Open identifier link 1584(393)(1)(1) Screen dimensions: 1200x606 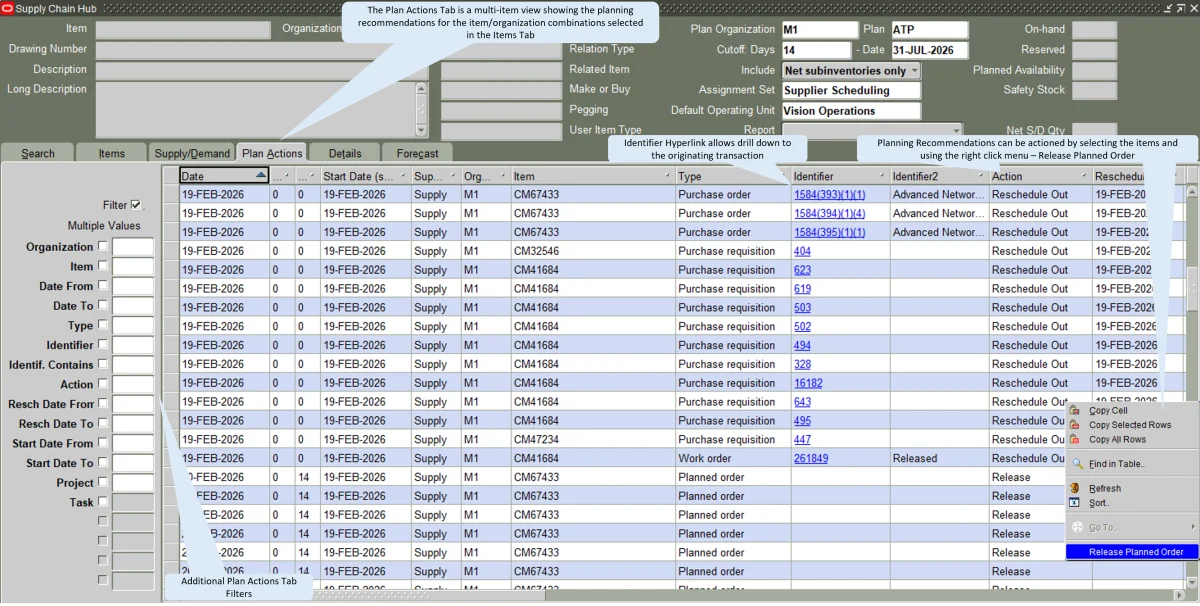pyautogui.click(x=829, y=195)
